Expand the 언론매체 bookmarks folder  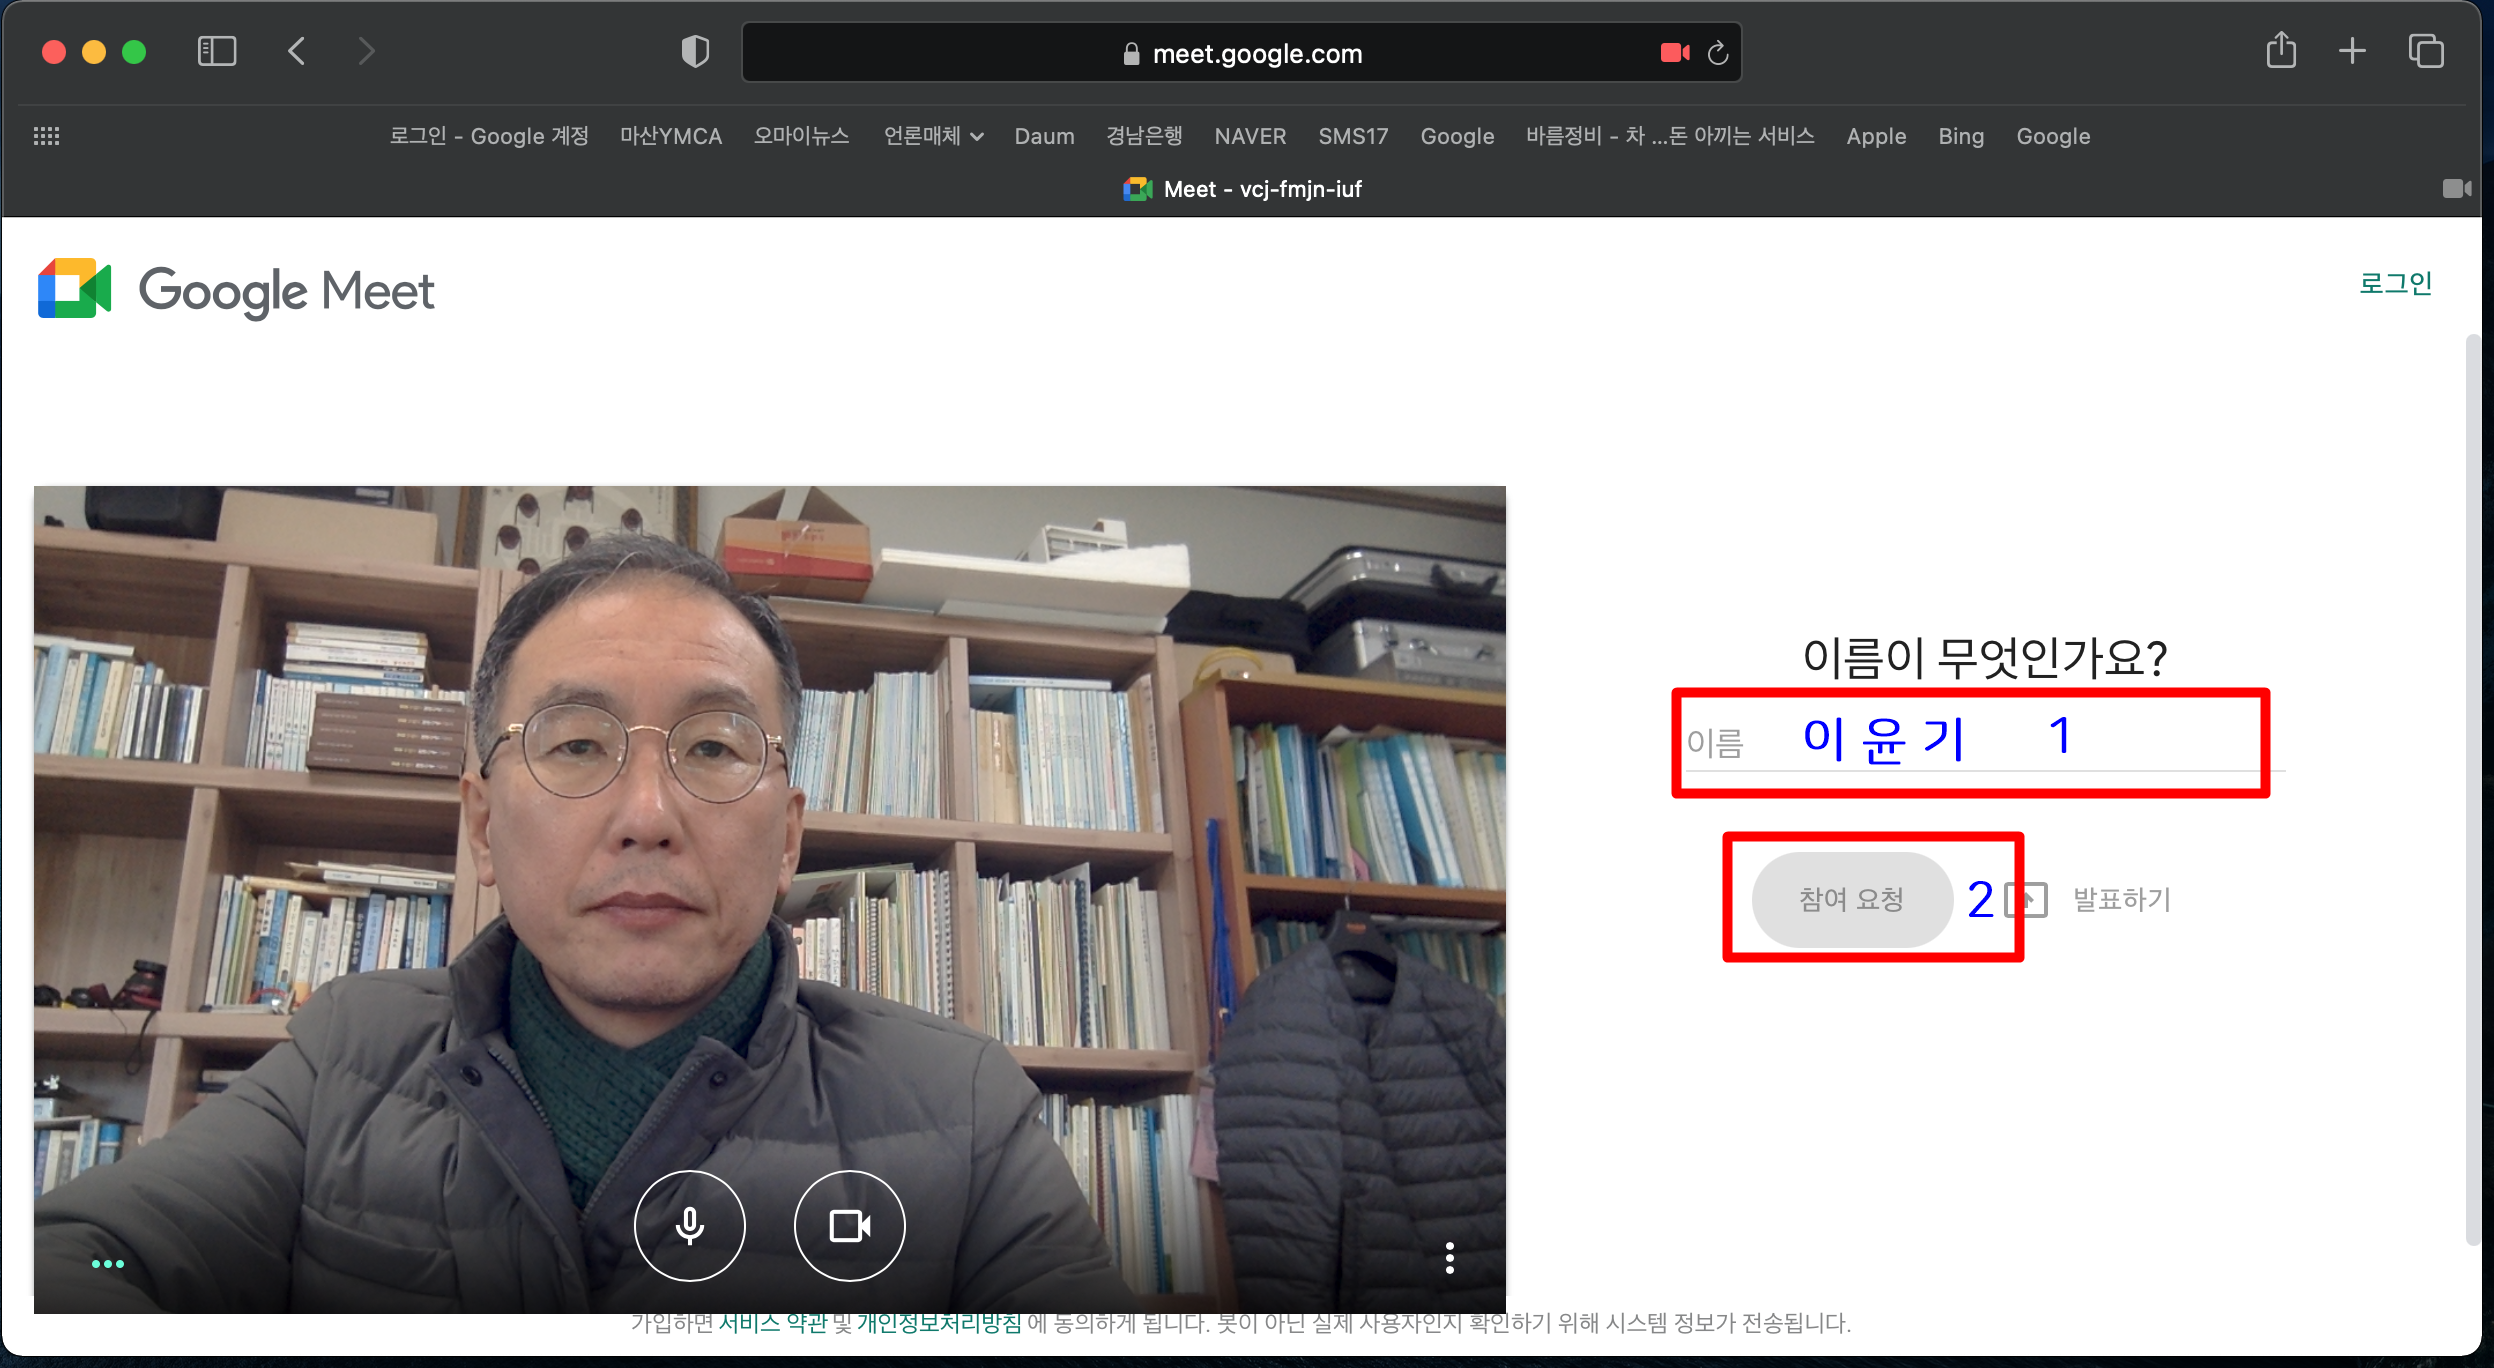click(x=932, y=136)
